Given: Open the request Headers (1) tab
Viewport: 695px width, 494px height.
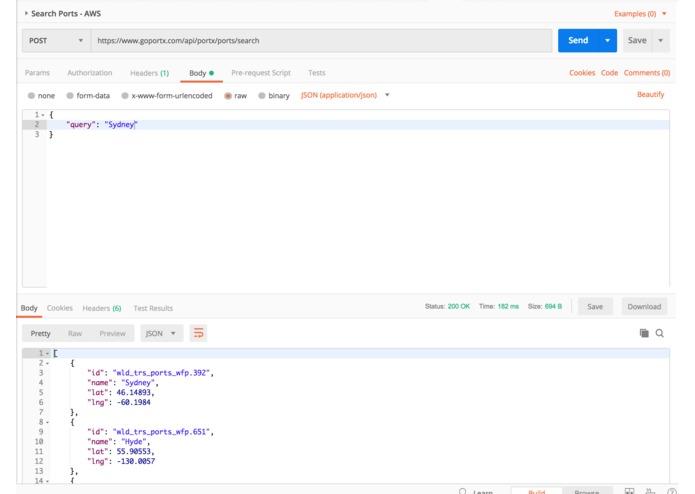Looking at the screenshot, I should (x=149, y=73).
